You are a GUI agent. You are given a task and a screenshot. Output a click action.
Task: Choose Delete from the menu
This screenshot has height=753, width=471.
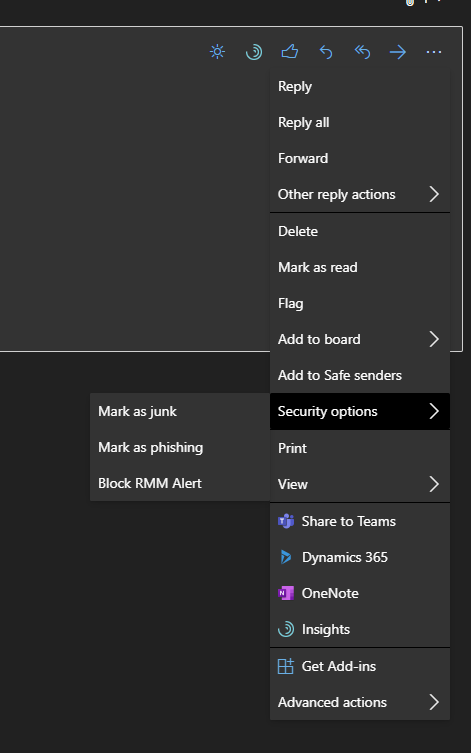360,231
